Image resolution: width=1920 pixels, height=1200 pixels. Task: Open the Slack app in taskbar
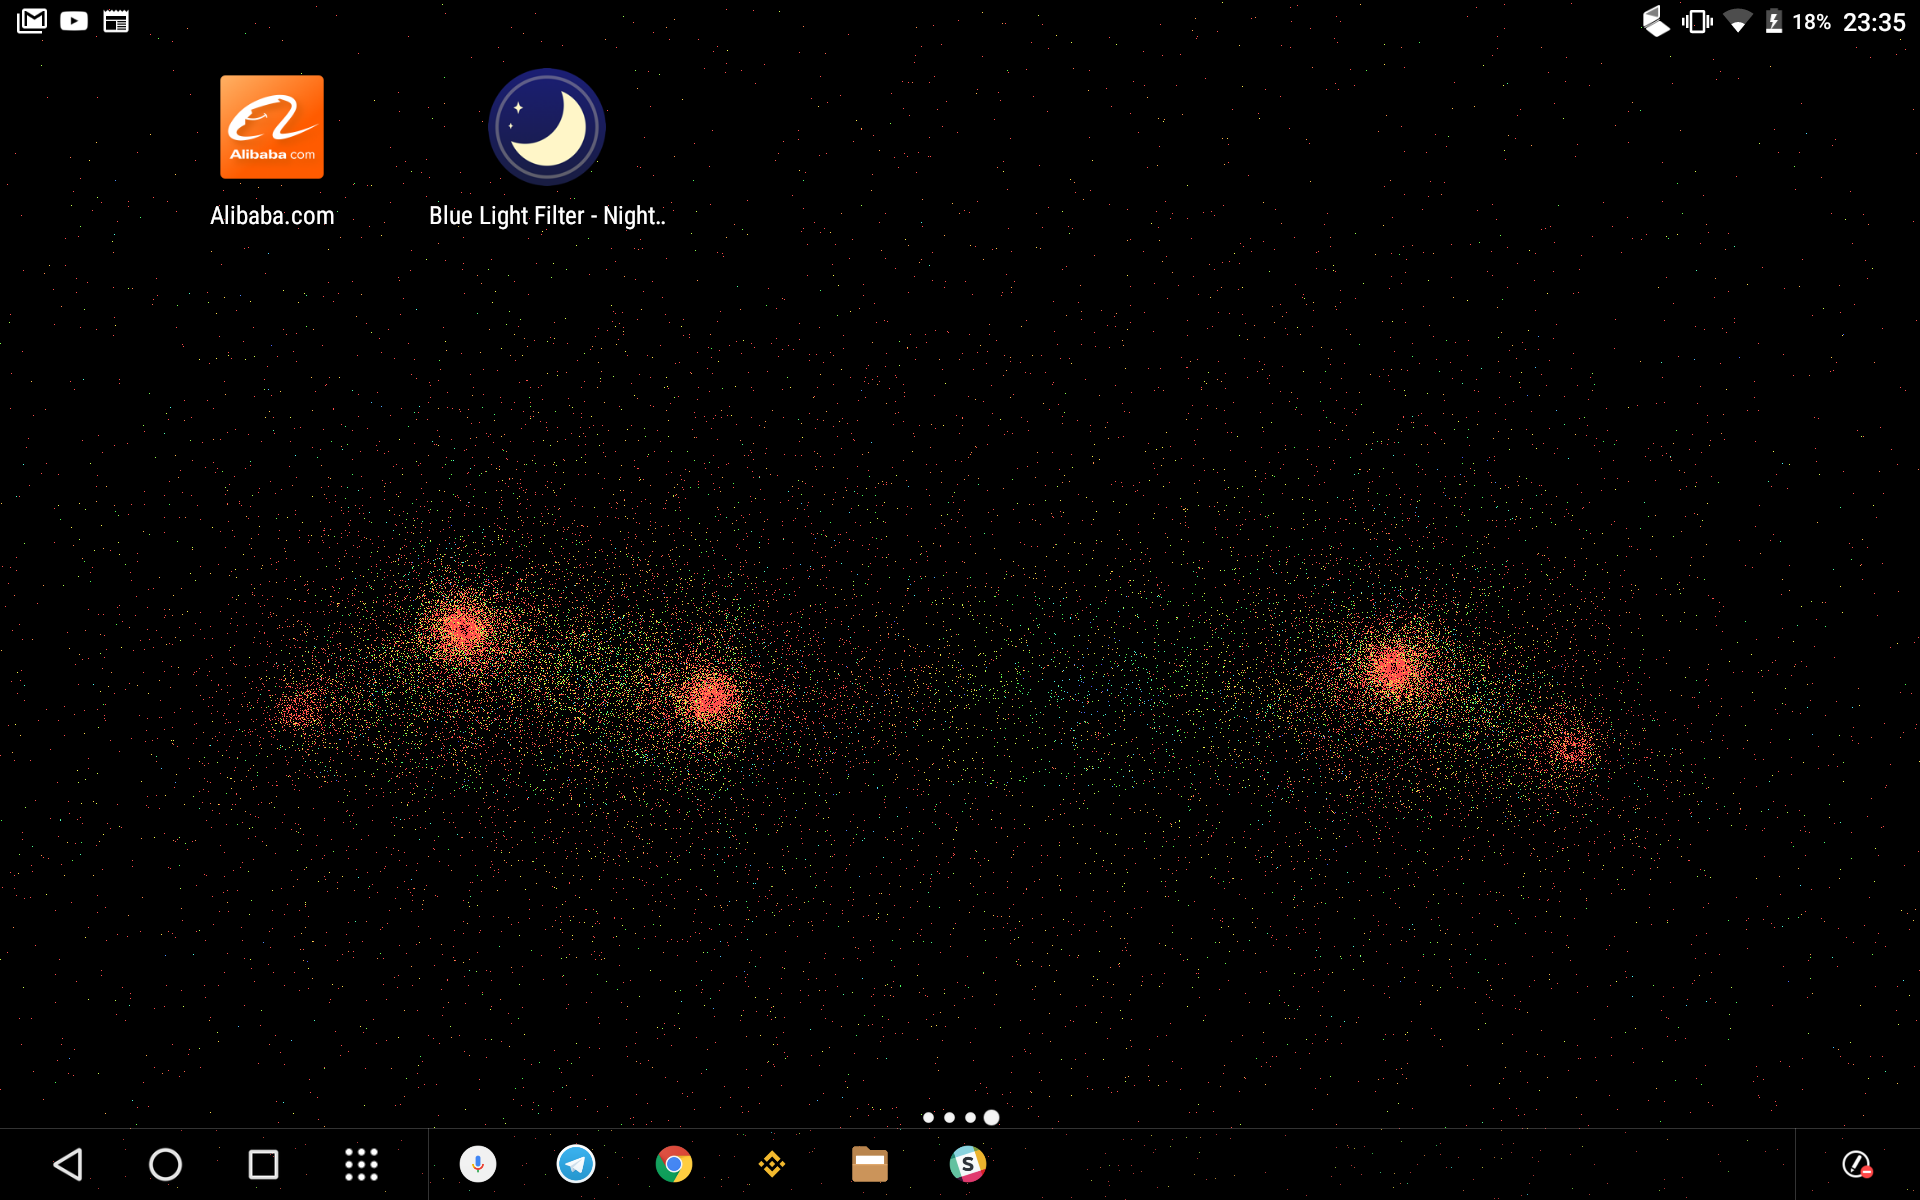pyautogui.click(x=967, y=1164)
